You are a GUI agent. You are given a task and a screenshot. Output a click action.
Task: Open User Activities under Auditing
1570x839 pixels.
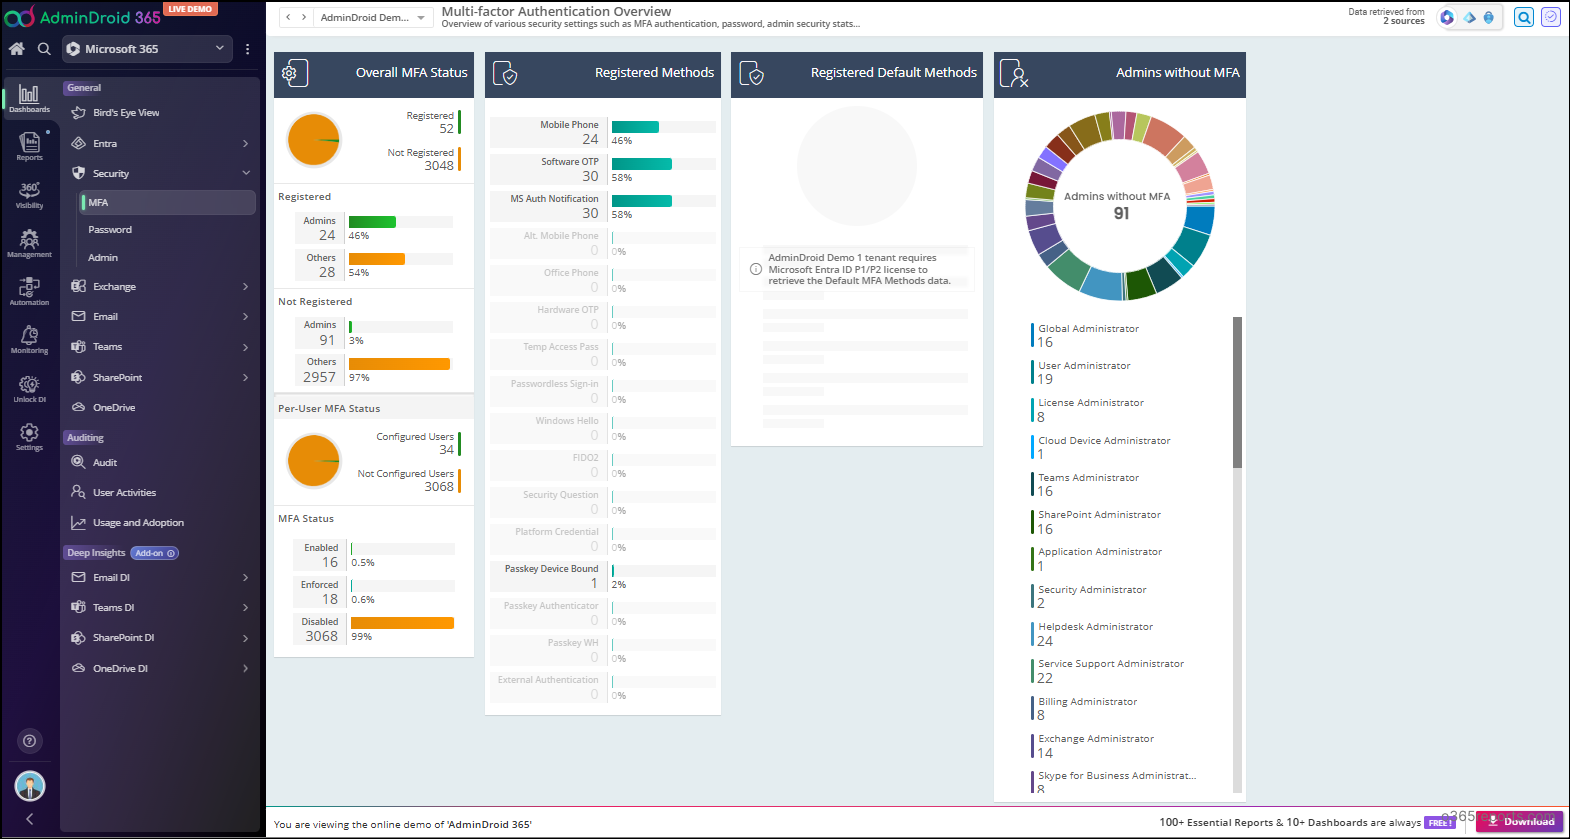coord(124,493)
